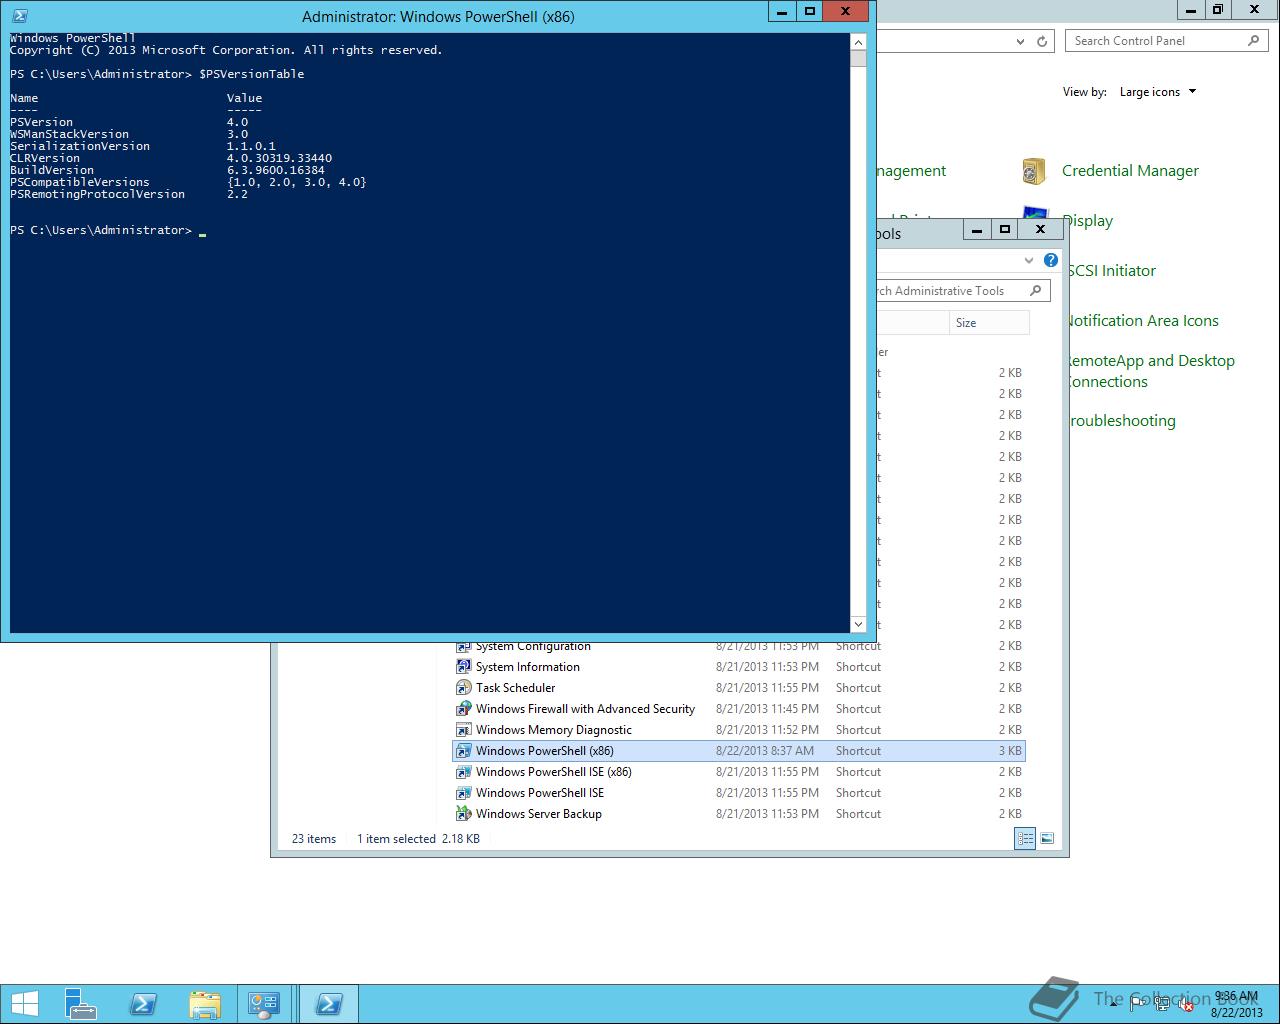
Task: Click the Start button
Action: pos(24,1003)
